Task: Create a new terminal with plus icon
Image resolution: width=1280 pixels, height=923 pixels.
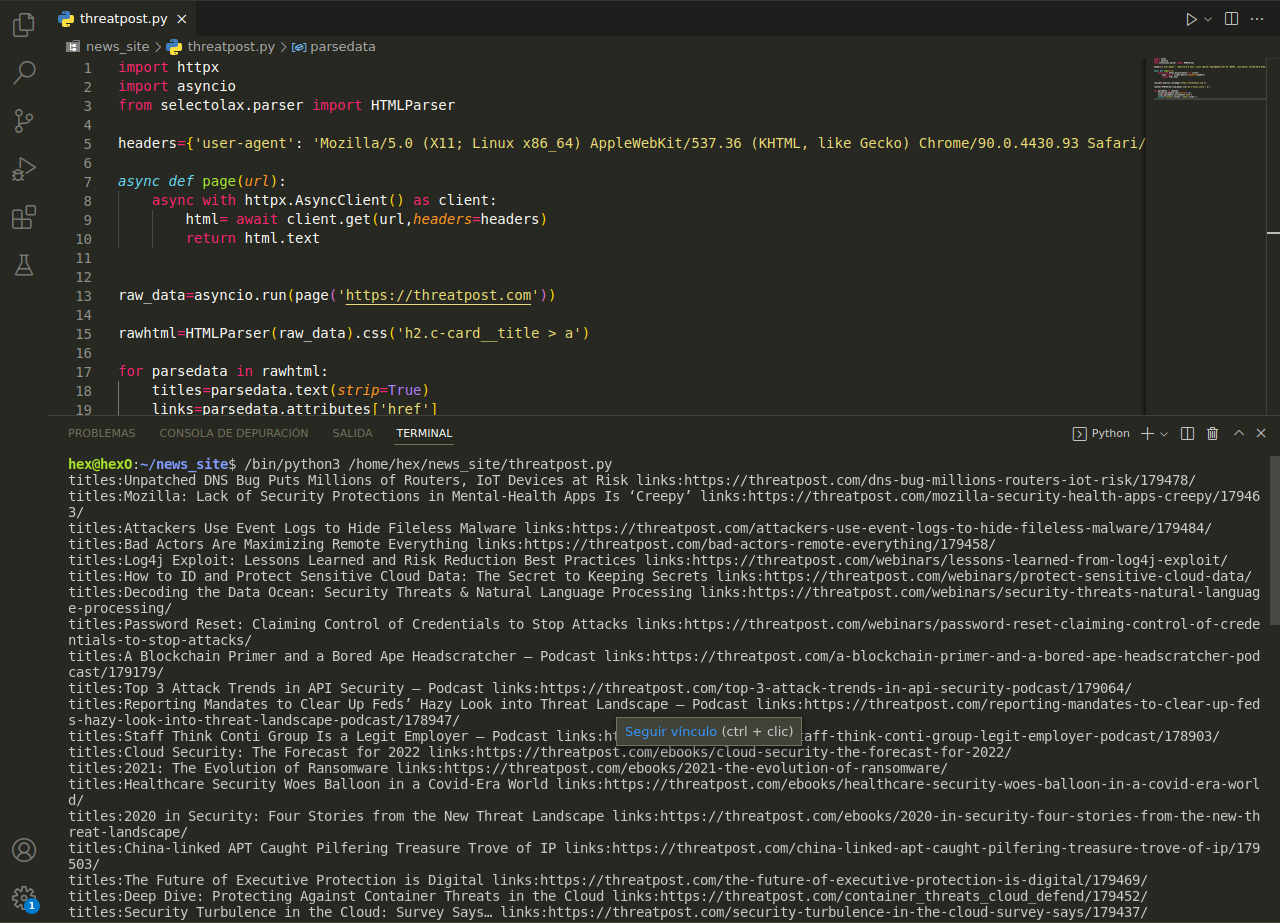Action: (x=1147, y=433)
